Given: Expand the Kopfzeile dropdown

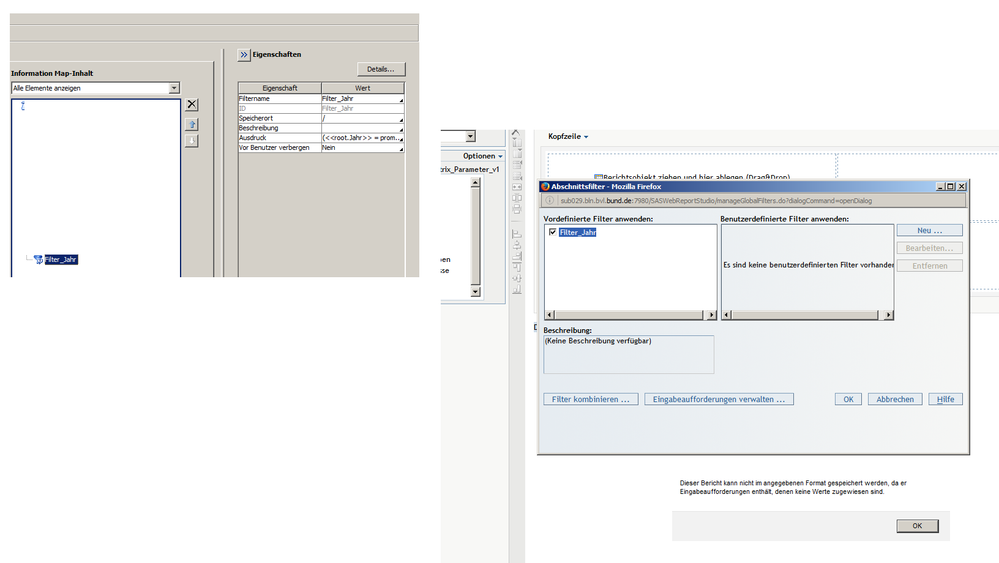Looking at the screenshot, I should pyautogui.click(x=568, y=136).
